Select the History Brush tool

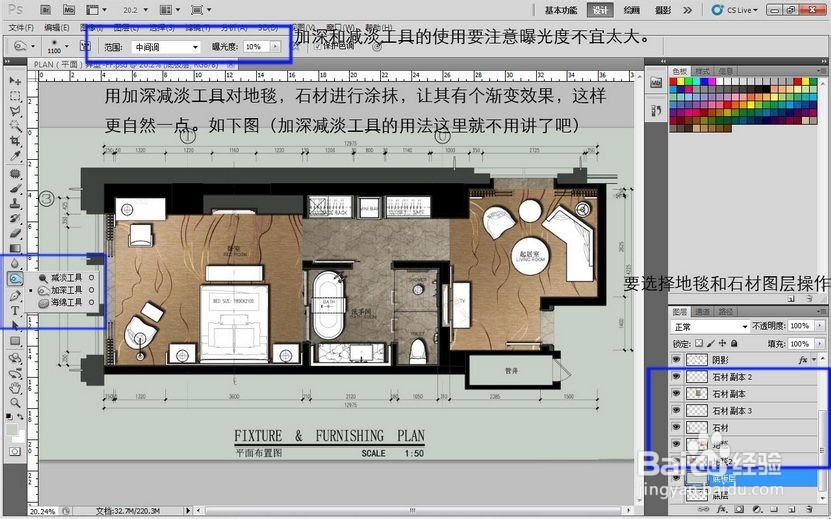coord(15,218)
